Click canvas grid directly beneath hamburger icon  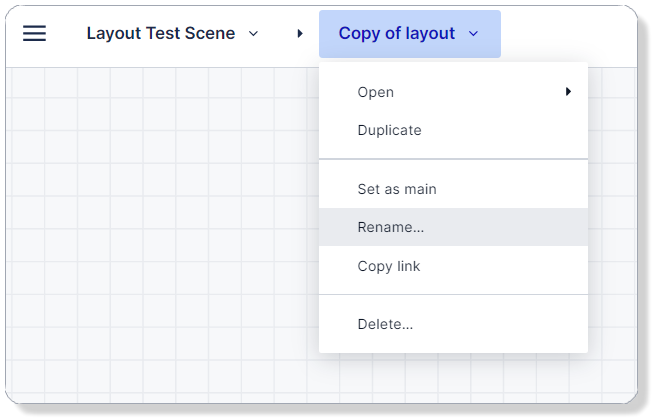[x=34, y=110]
